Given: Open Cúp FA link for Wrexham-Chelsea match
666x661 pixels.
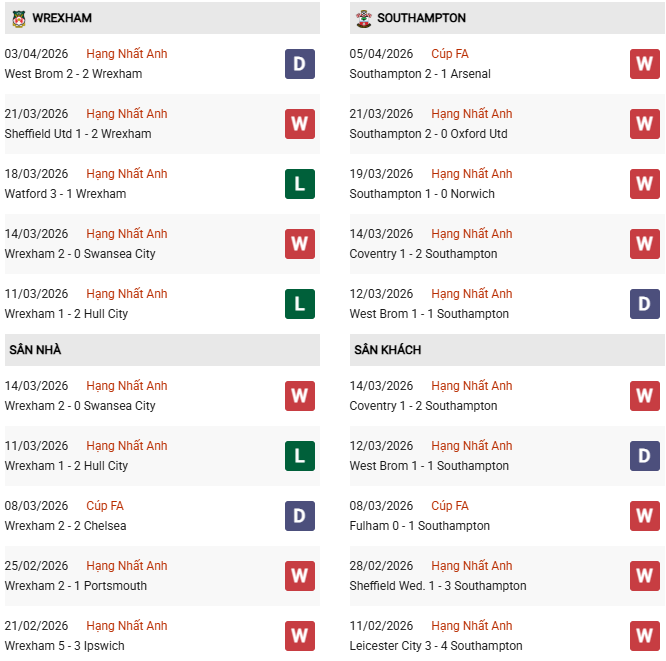Looking at the screenshot, I should [105, 506].
